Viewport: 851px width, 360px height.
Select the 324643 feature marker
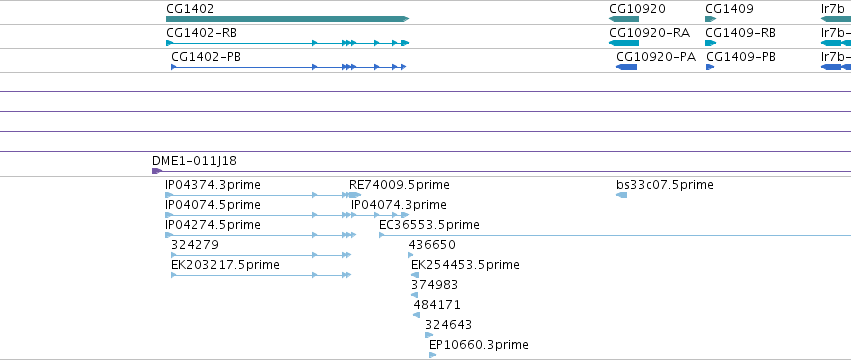(x=429, y=335)
